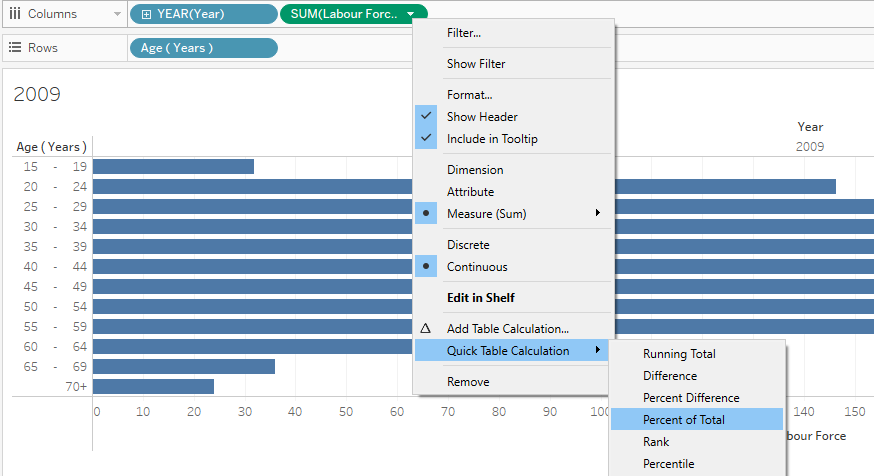The width and height of the screenshot is (874, 476).
Task: Click the delta icon beside Add Table Calculation
Action: tap(426, 328)
